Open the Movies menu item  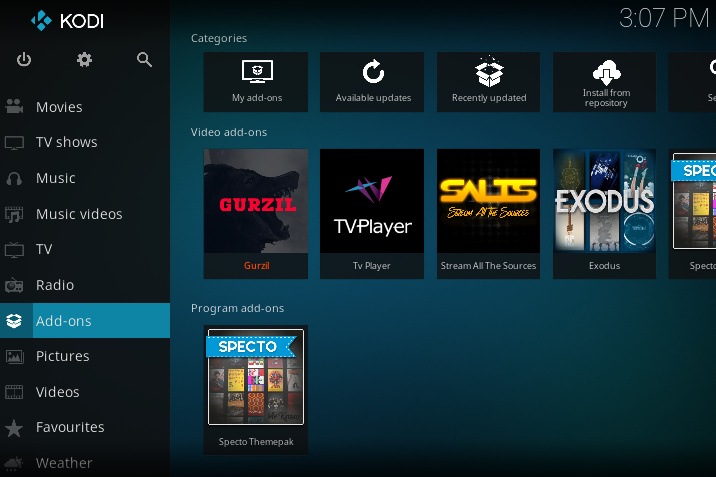tap(85, 107)
